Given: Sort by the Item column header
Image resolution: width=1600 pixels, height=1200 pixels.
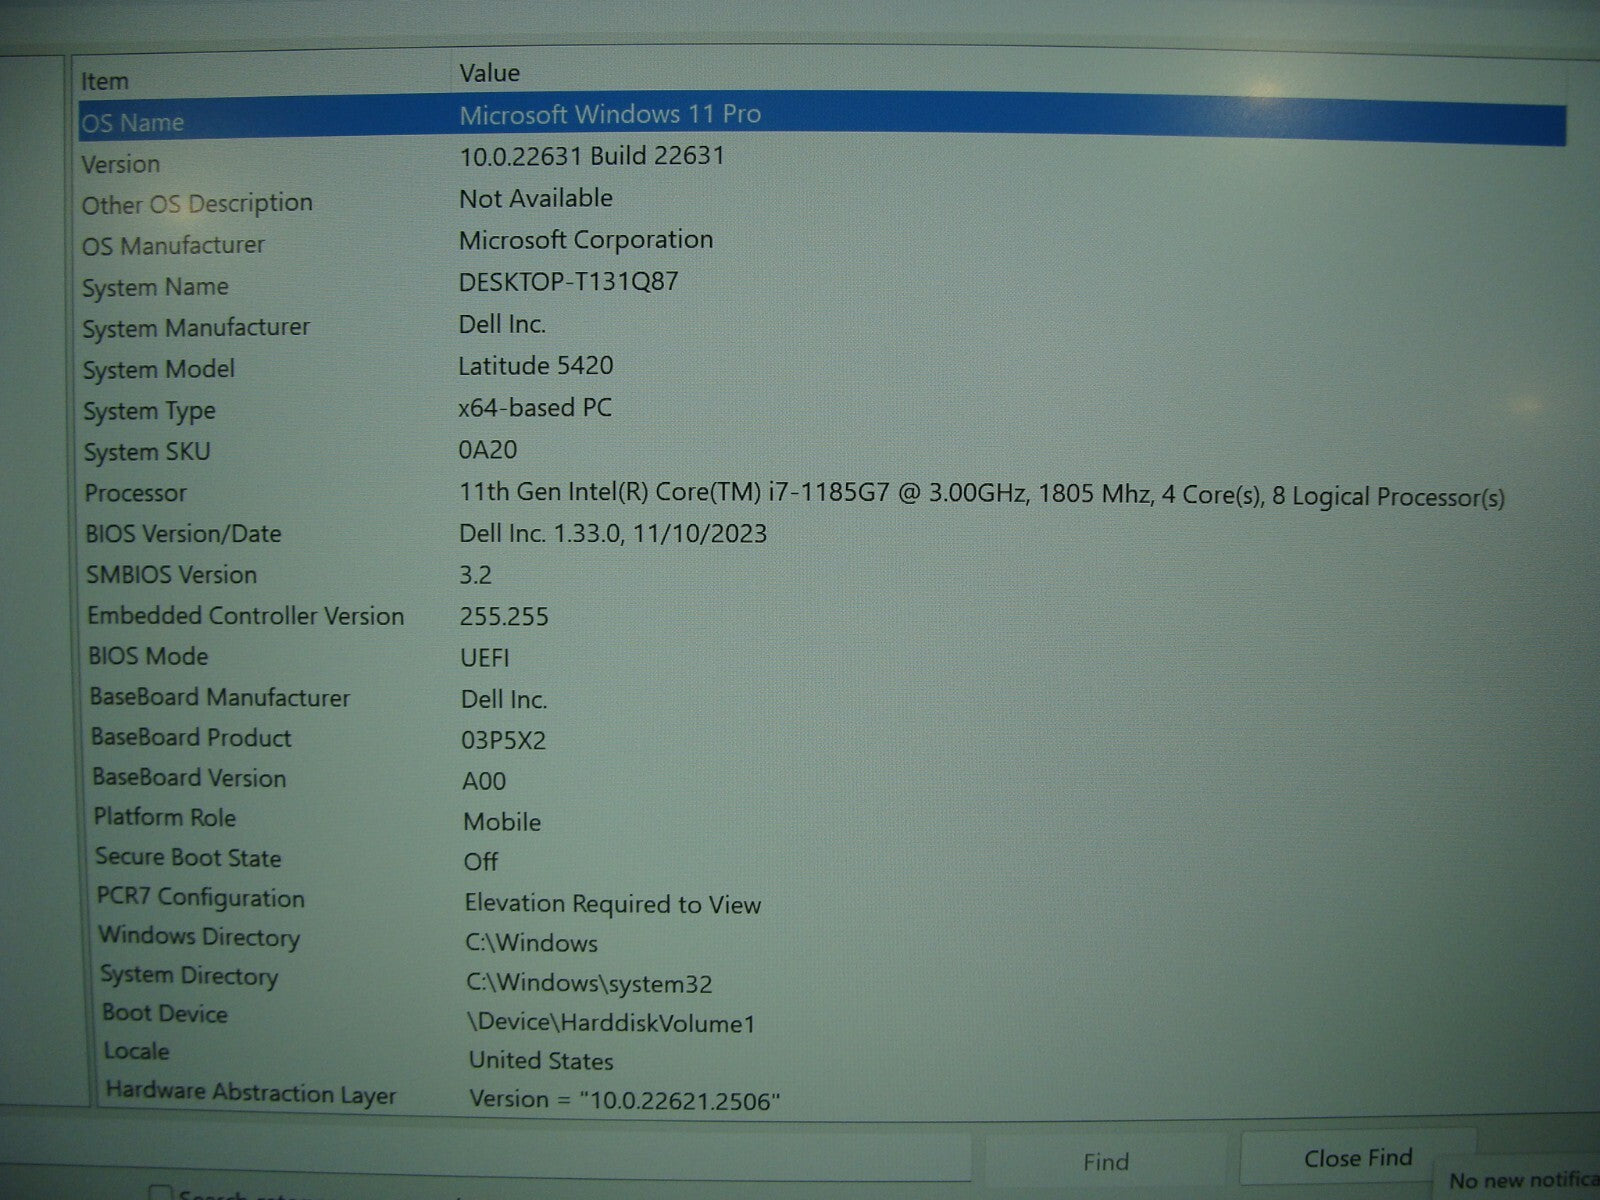Looking at the screenshot, I should 105,81.
